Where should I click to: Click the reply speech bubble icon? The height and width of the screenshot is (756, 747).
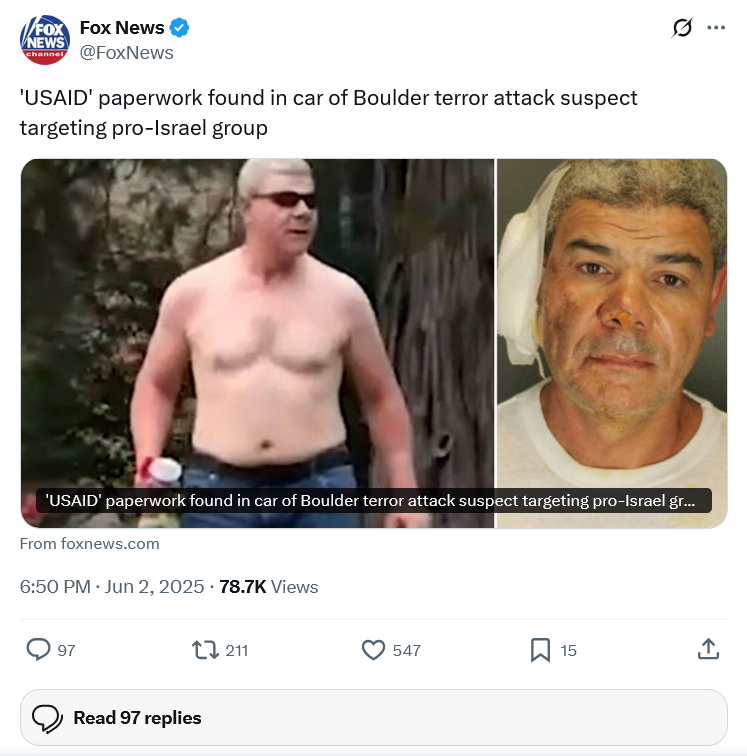coord(38,649)
